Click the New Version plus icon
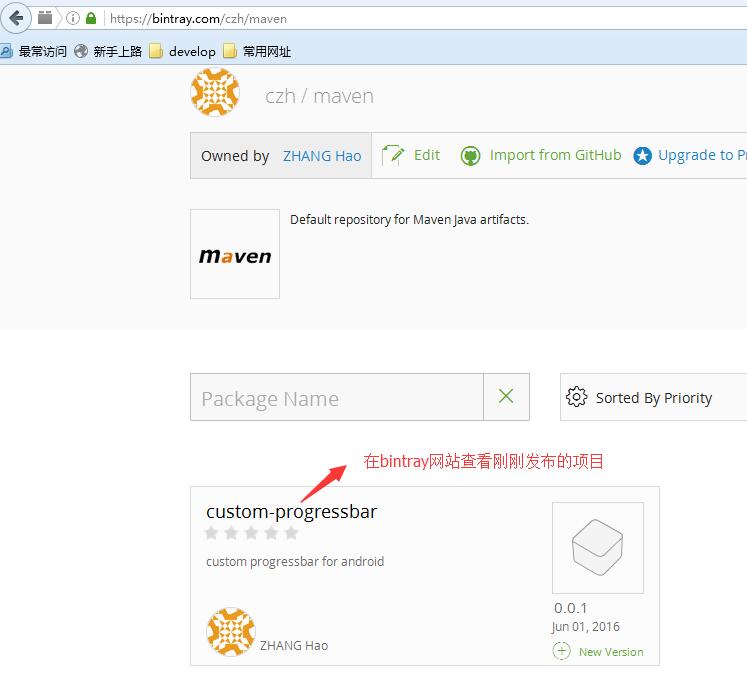 (x=561, y=651)
